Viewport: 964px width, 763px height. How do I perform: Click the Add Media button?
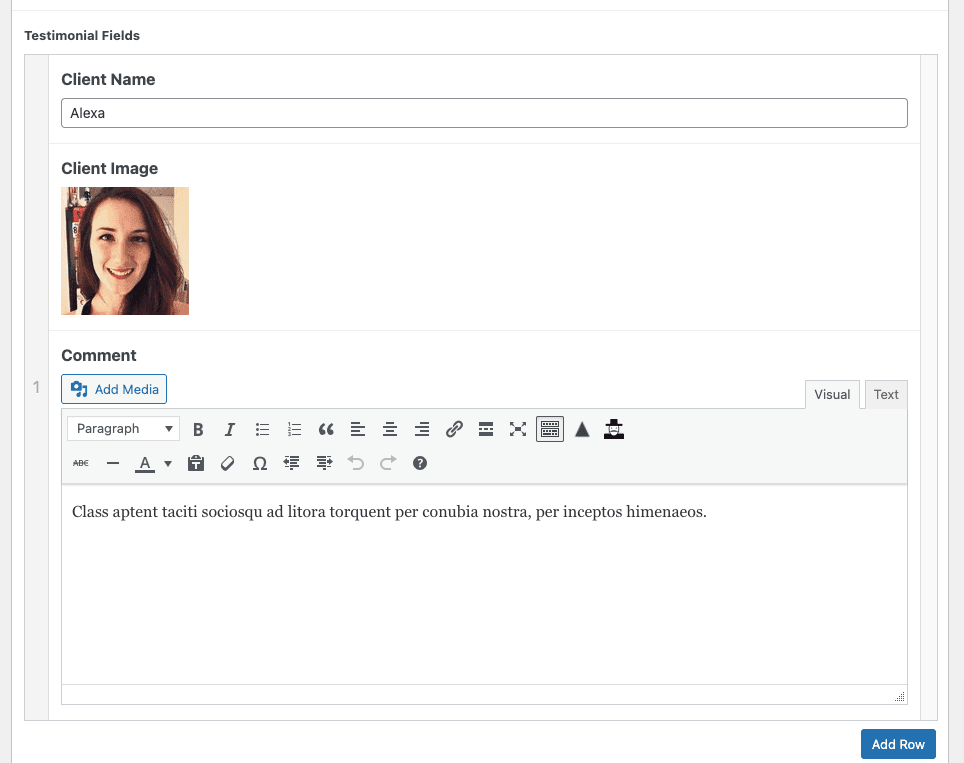114,389
